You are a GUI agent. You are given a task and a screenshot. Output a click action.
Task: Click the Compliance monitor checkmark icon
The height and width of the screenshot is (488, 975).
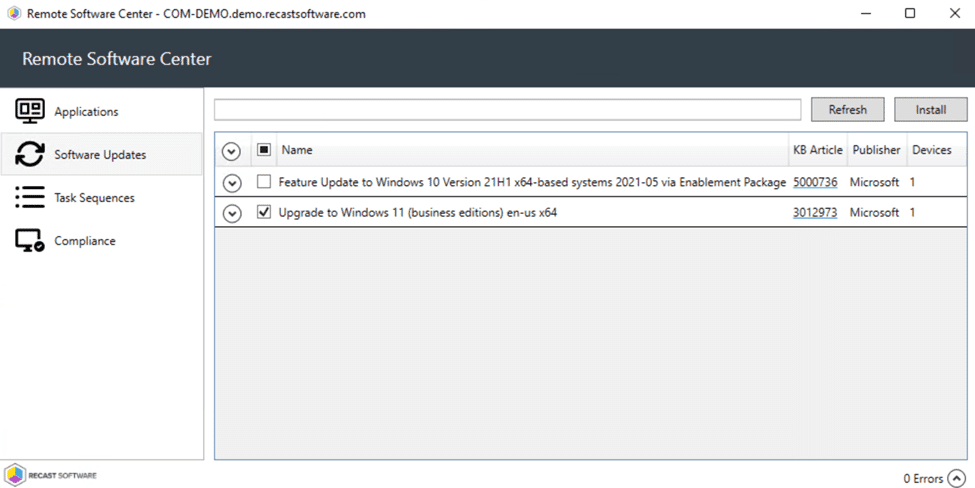(30, 241)
